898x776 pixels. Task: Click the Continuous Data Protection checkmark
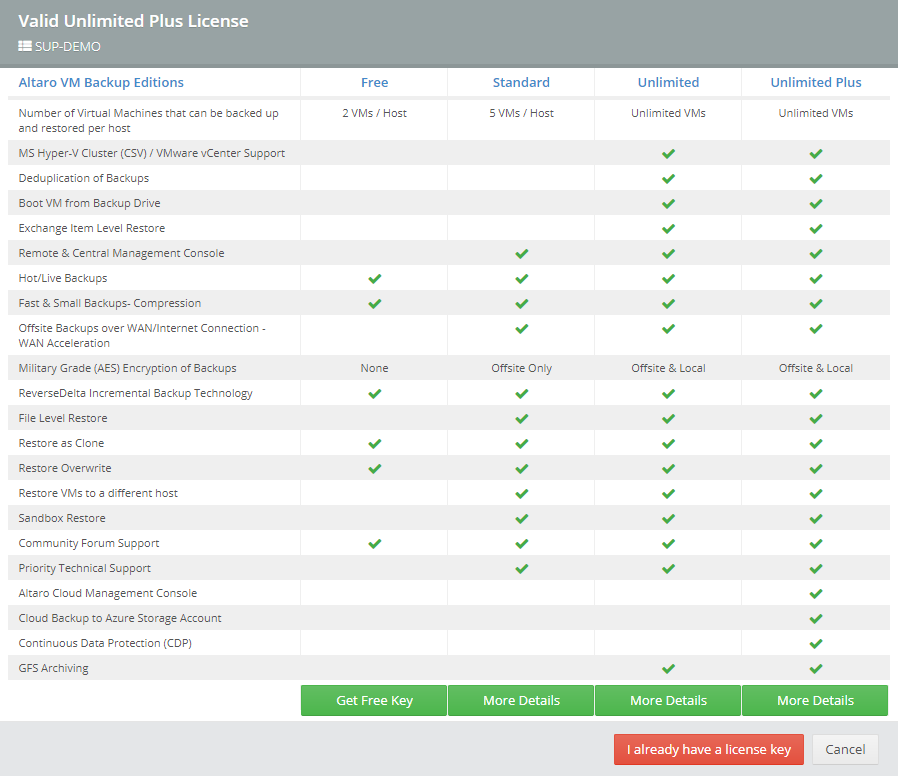815,643
